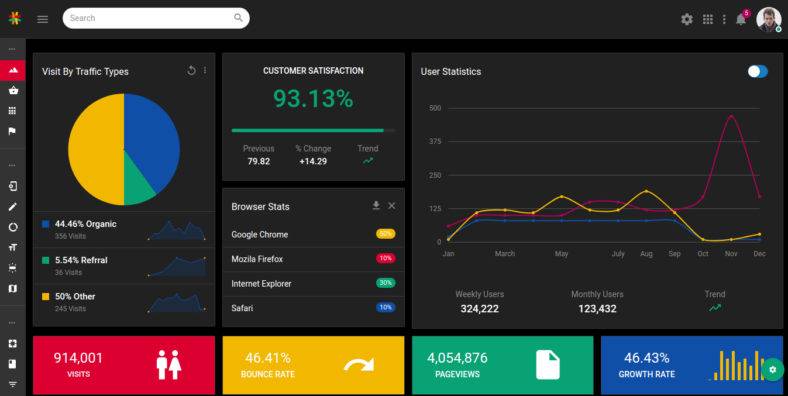Open the flag sidebar icon
The height and width of the screenshot is (396, 788).
[x=13, y=131]
